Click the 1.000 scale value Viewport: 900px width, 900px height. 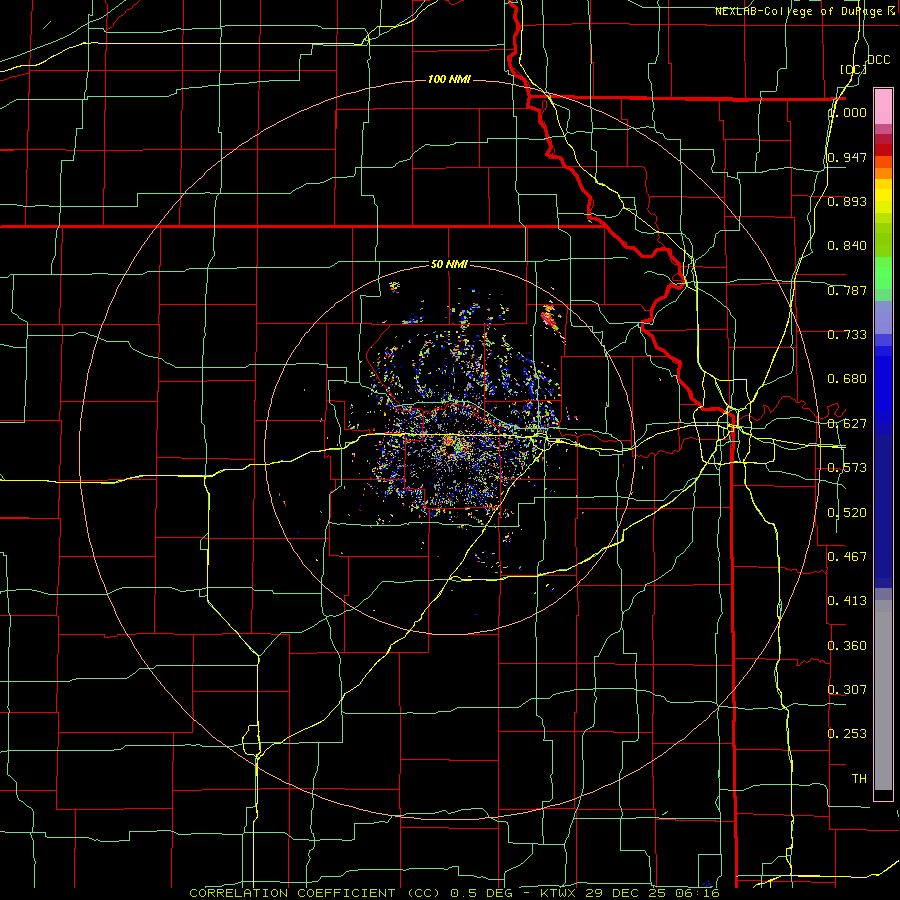coord(848,112)
